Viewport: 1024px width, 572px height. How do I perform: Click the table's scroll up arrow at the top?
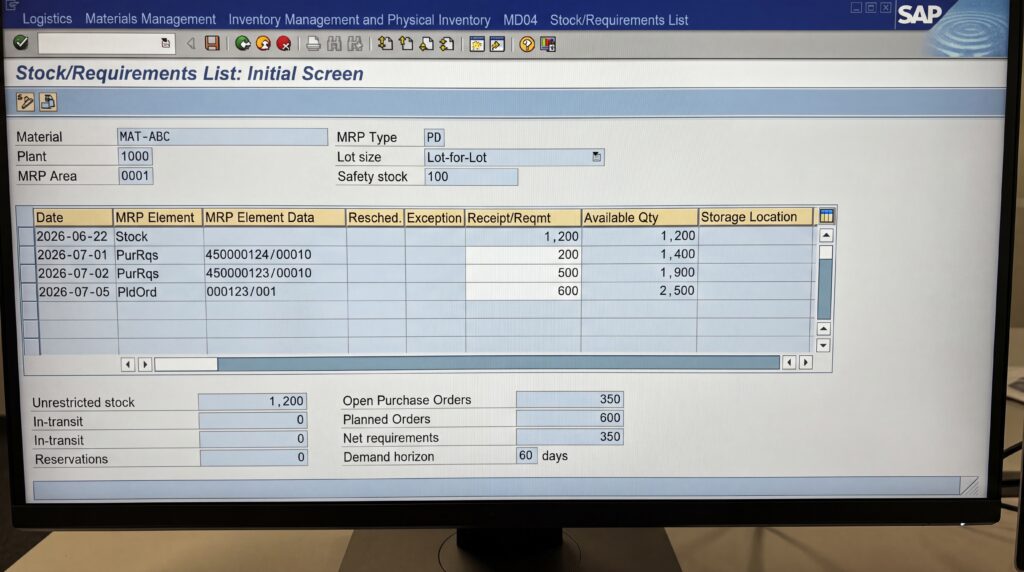[826, 235]
